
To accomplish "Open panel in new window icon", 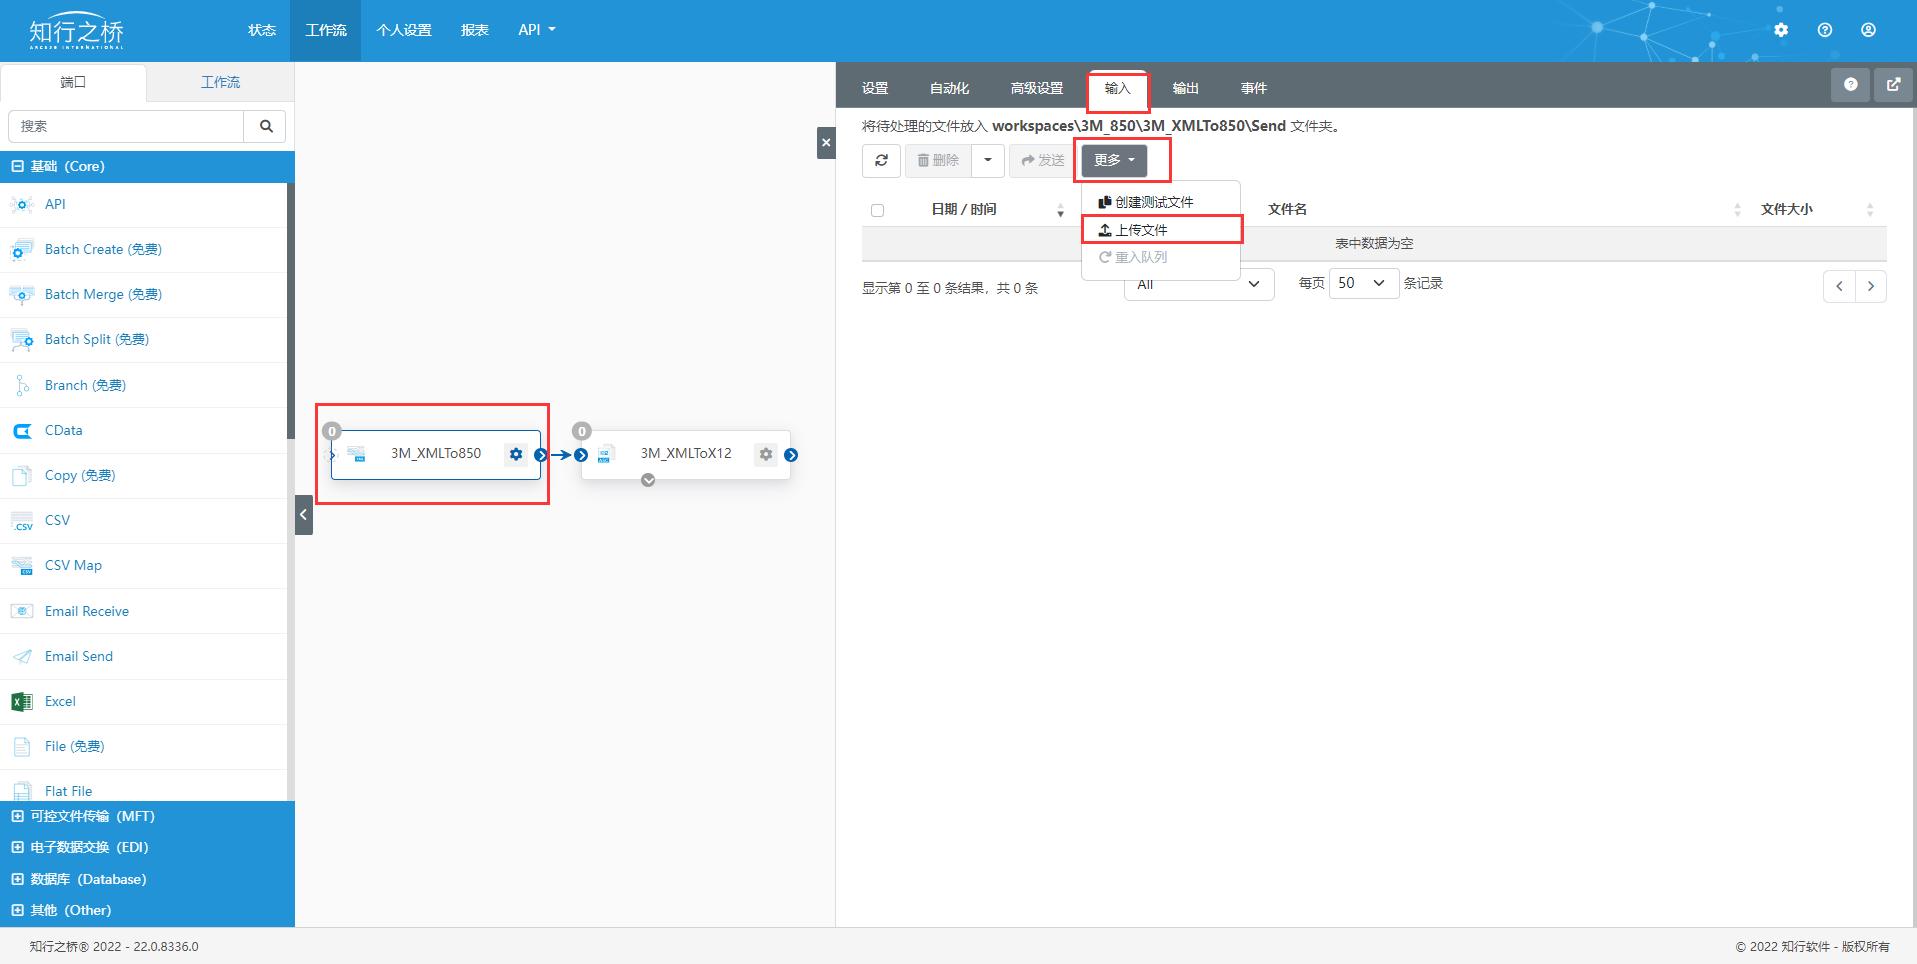I will (1893, 85).
